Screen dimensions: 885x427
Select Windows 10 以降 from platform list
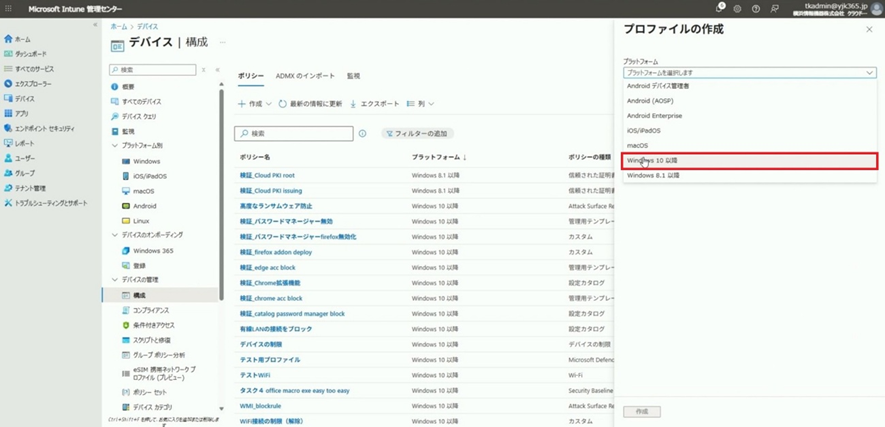749,160
